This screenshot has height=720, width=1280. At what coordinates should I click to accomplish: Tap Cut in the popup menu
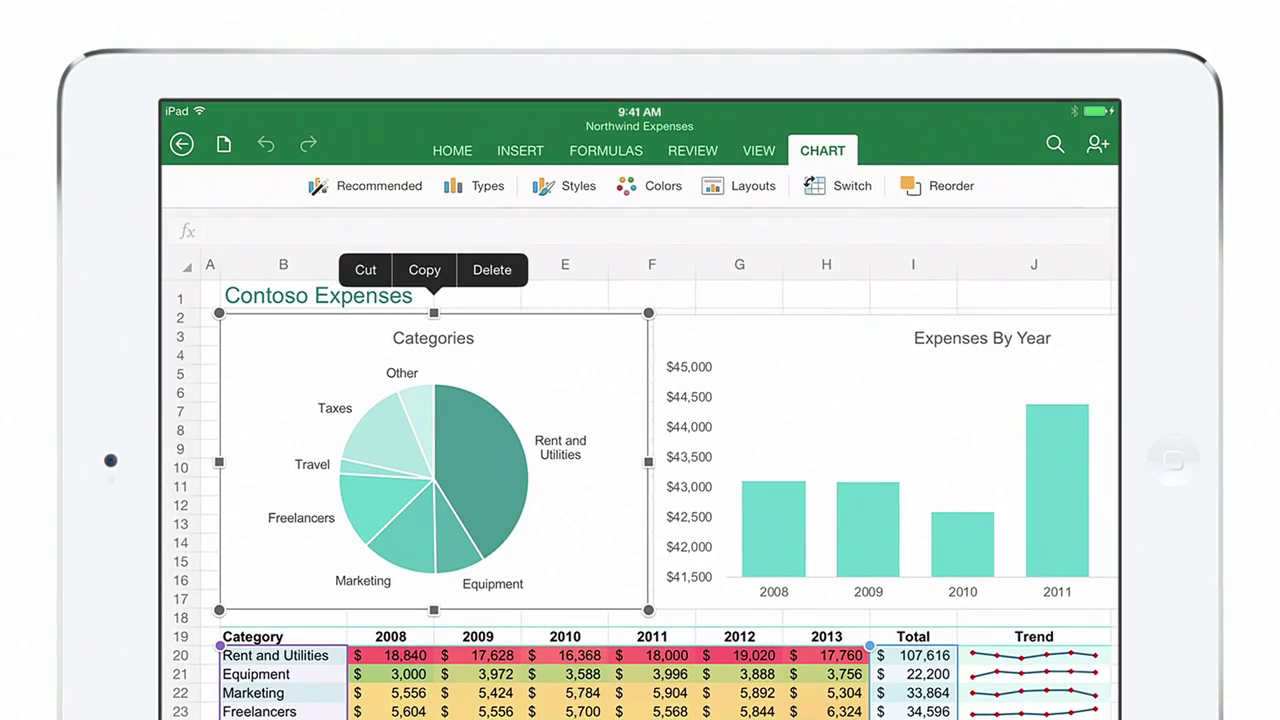click(x=366, y=270)
